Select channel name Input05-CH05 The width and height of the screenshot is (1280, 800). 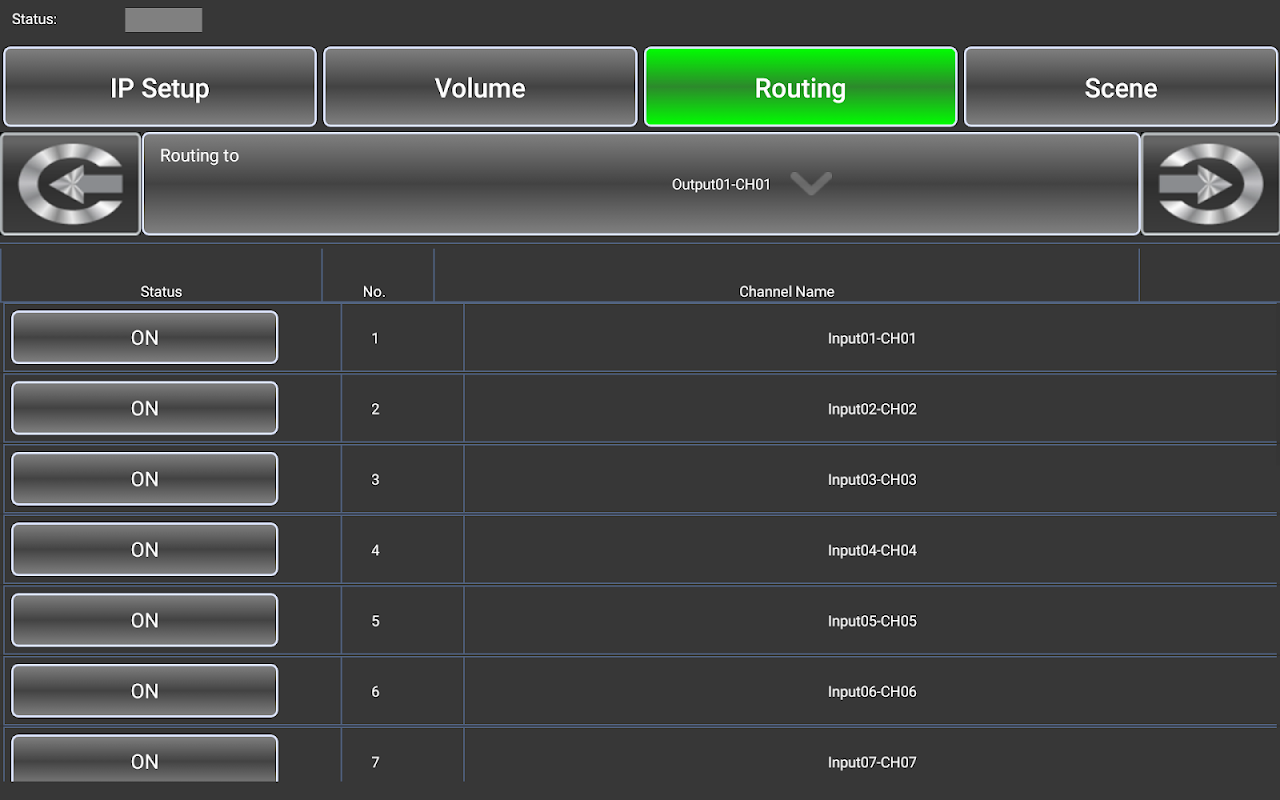pyautogui.click(x=872, y=621)
